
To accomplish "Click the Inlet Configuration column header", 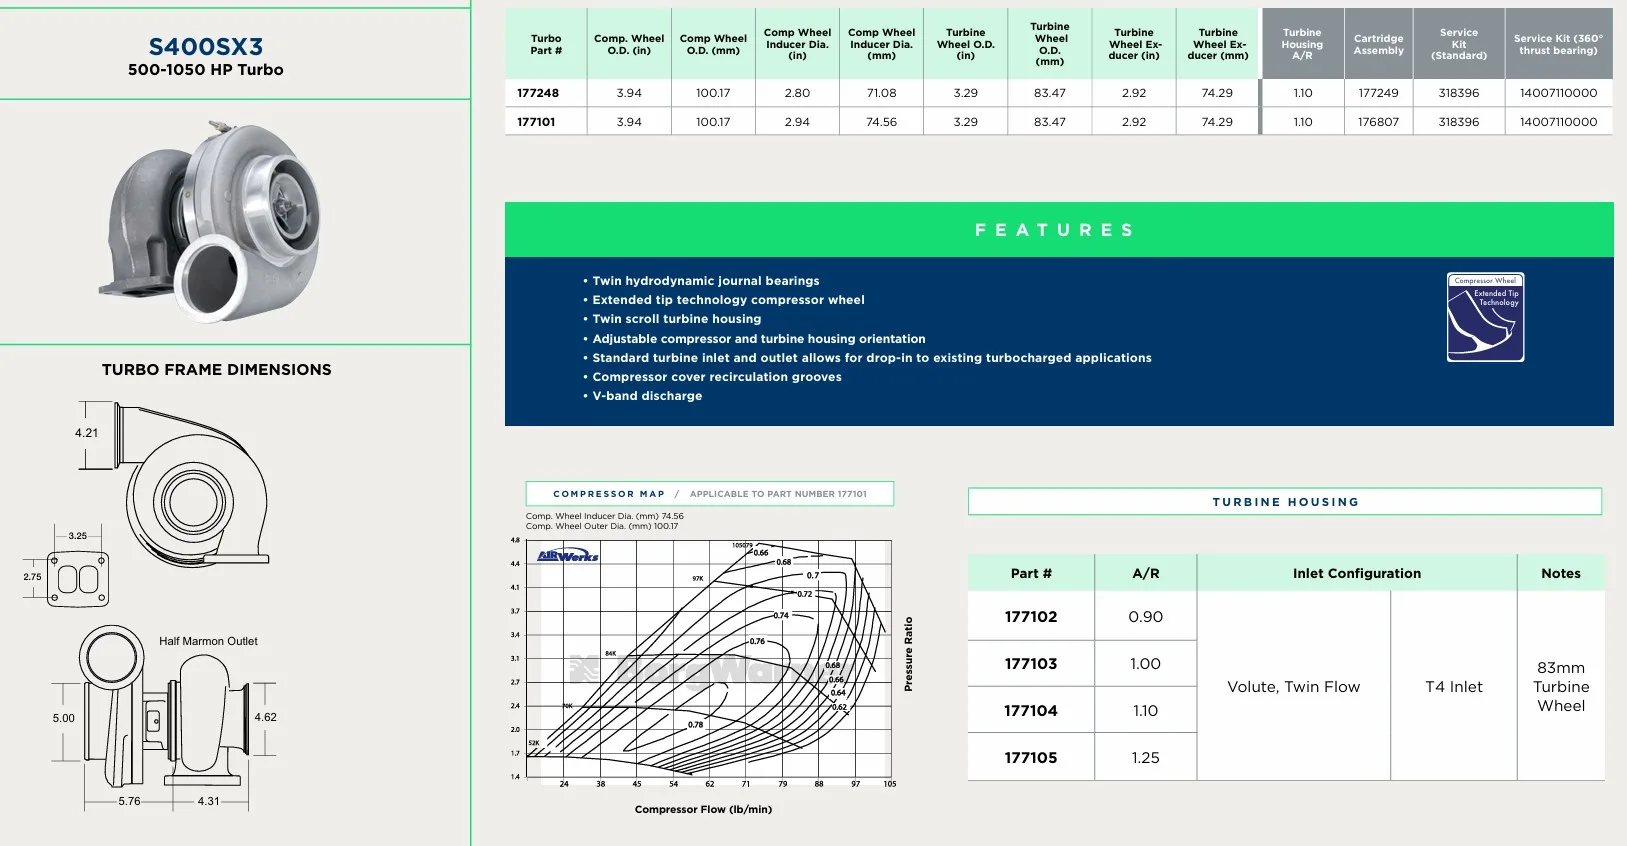I will tap(1357, 574).
